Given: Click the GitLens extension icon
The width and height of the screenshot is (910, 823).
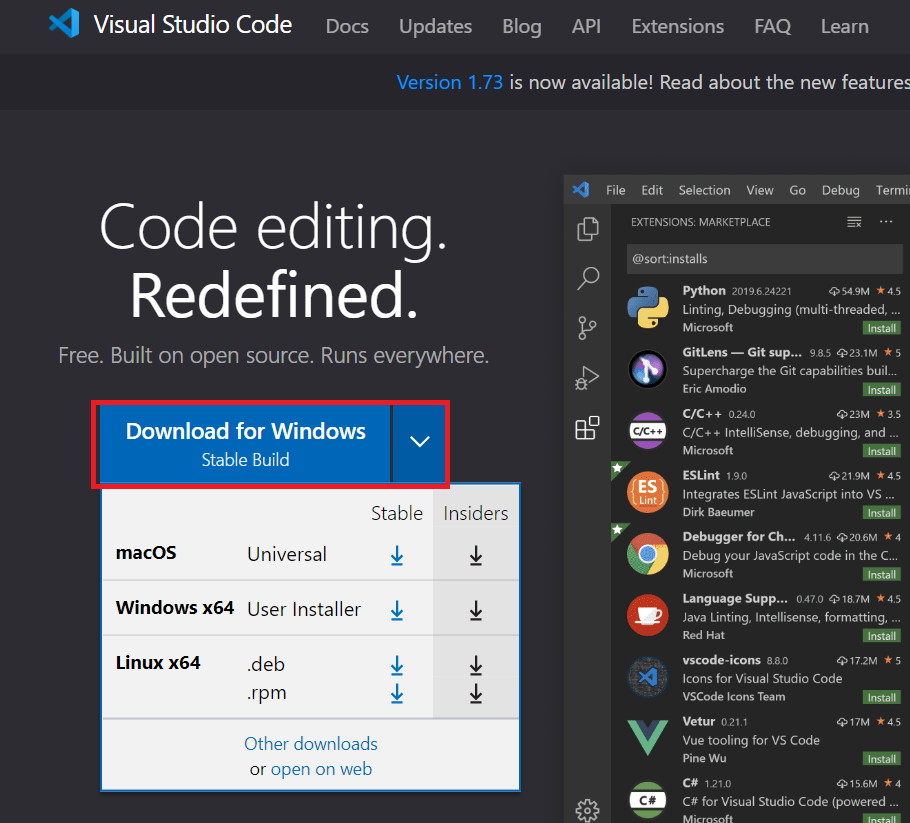Looking at the screenshot, I should coord(648,369).
